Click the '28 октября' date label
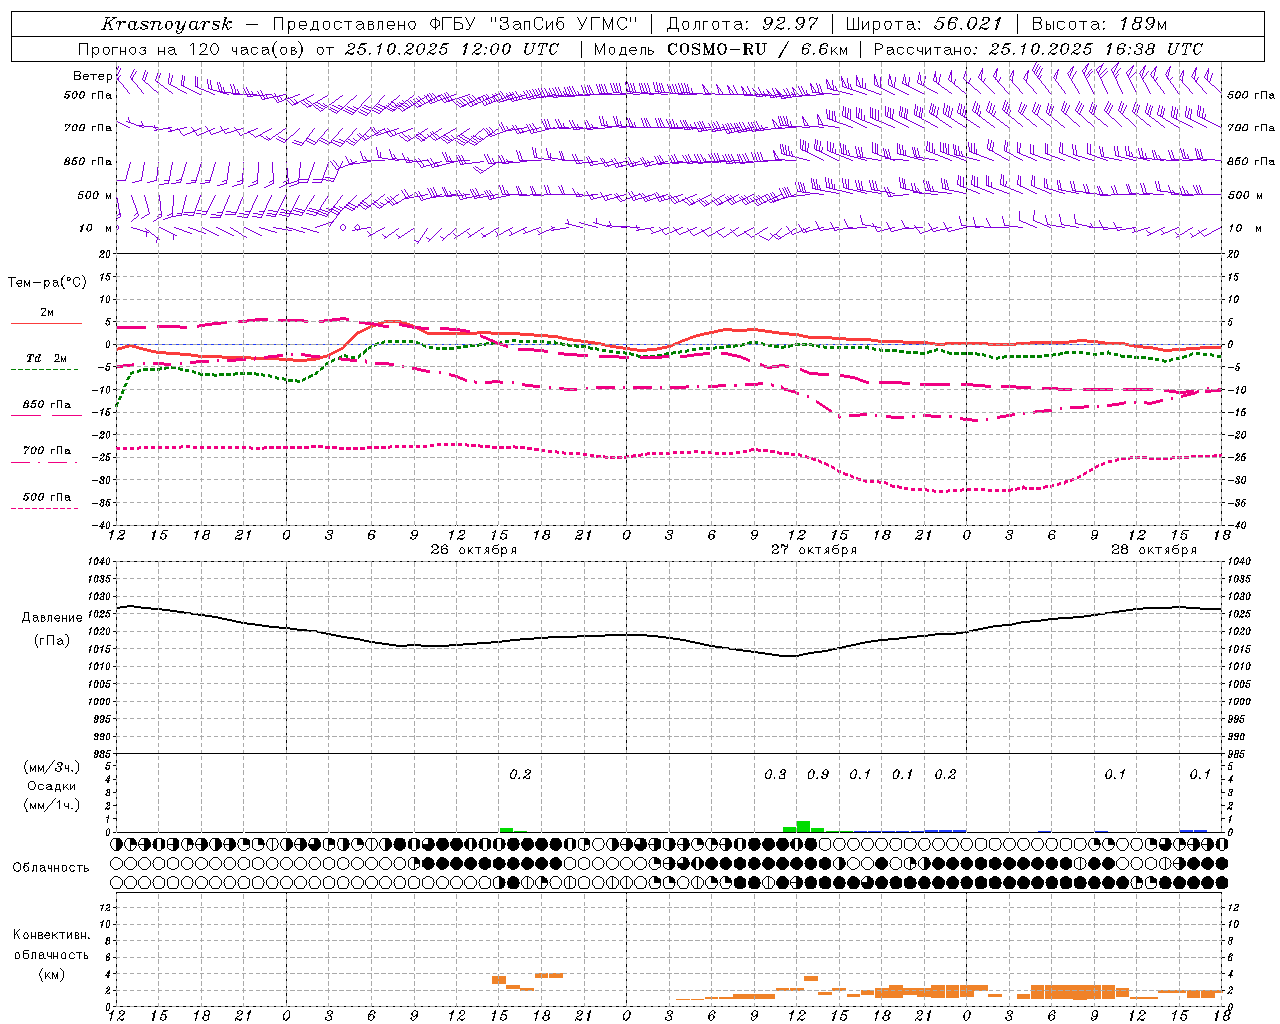The width and height of the screenshot is (1280, 1024). tap(1154, 550)
